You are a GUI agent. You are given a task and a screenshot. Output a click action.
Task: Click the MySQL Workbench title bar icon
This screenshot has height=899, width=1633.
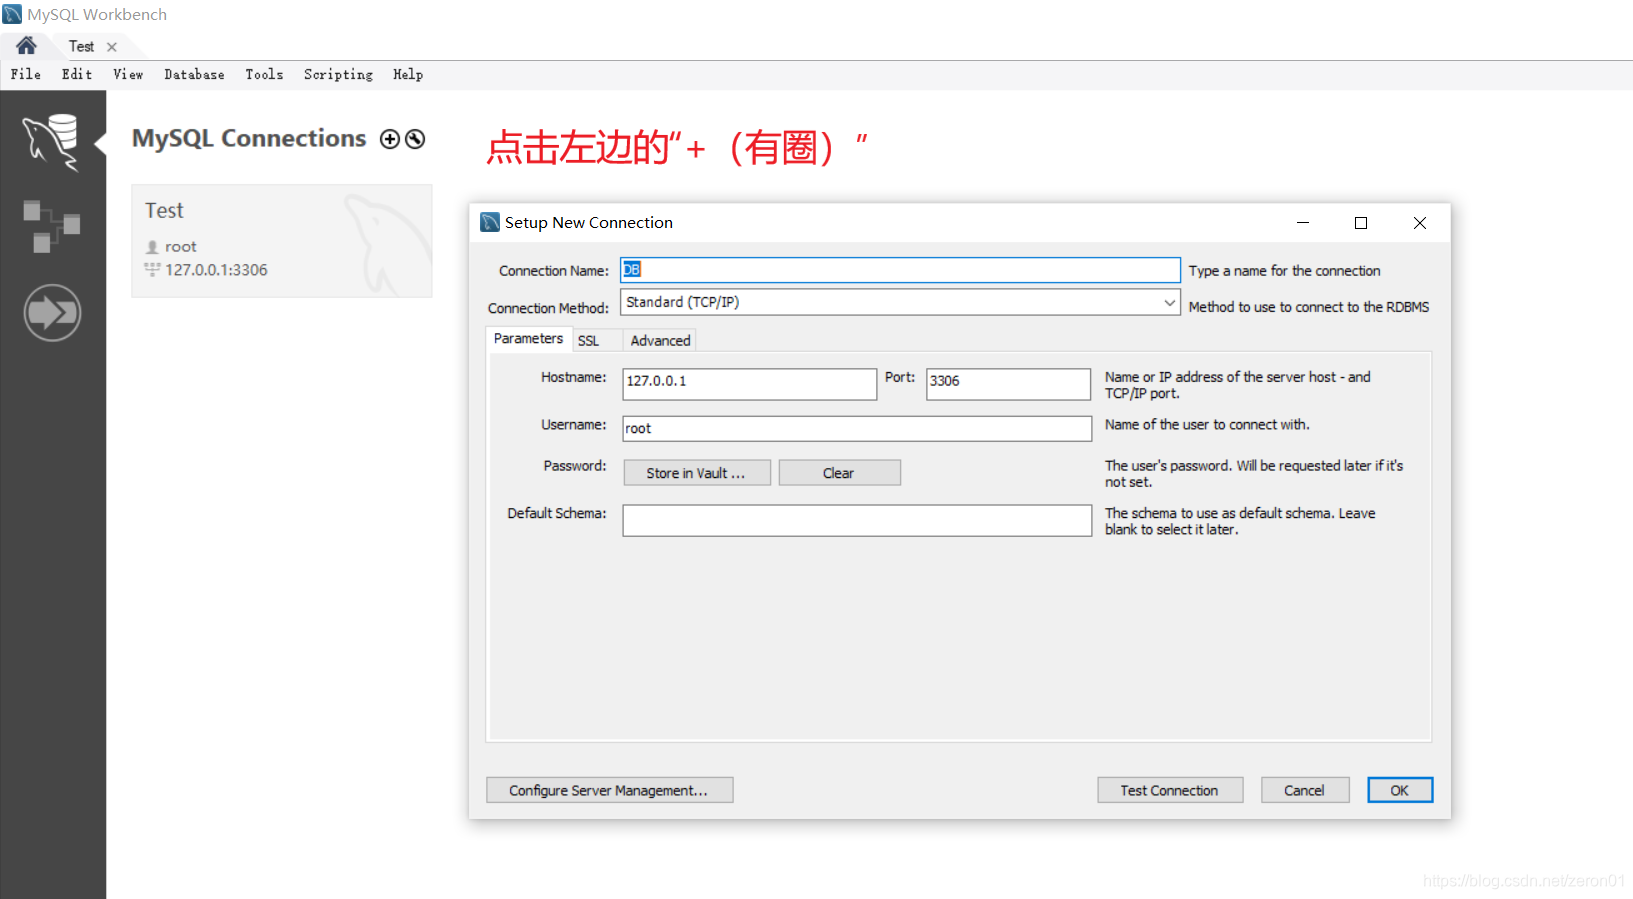12,14
